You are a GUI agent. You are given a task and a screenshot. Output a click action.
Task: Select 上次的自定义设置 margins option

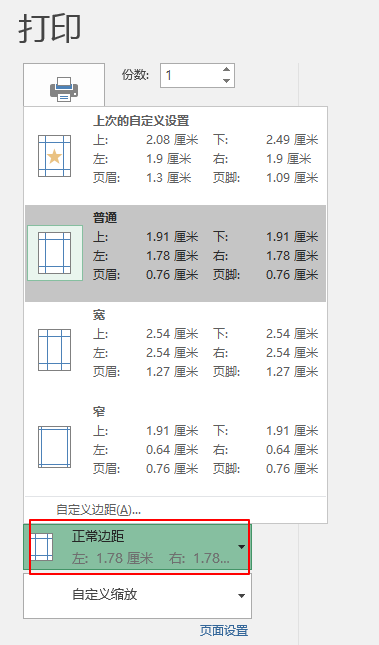click(175, 156)
